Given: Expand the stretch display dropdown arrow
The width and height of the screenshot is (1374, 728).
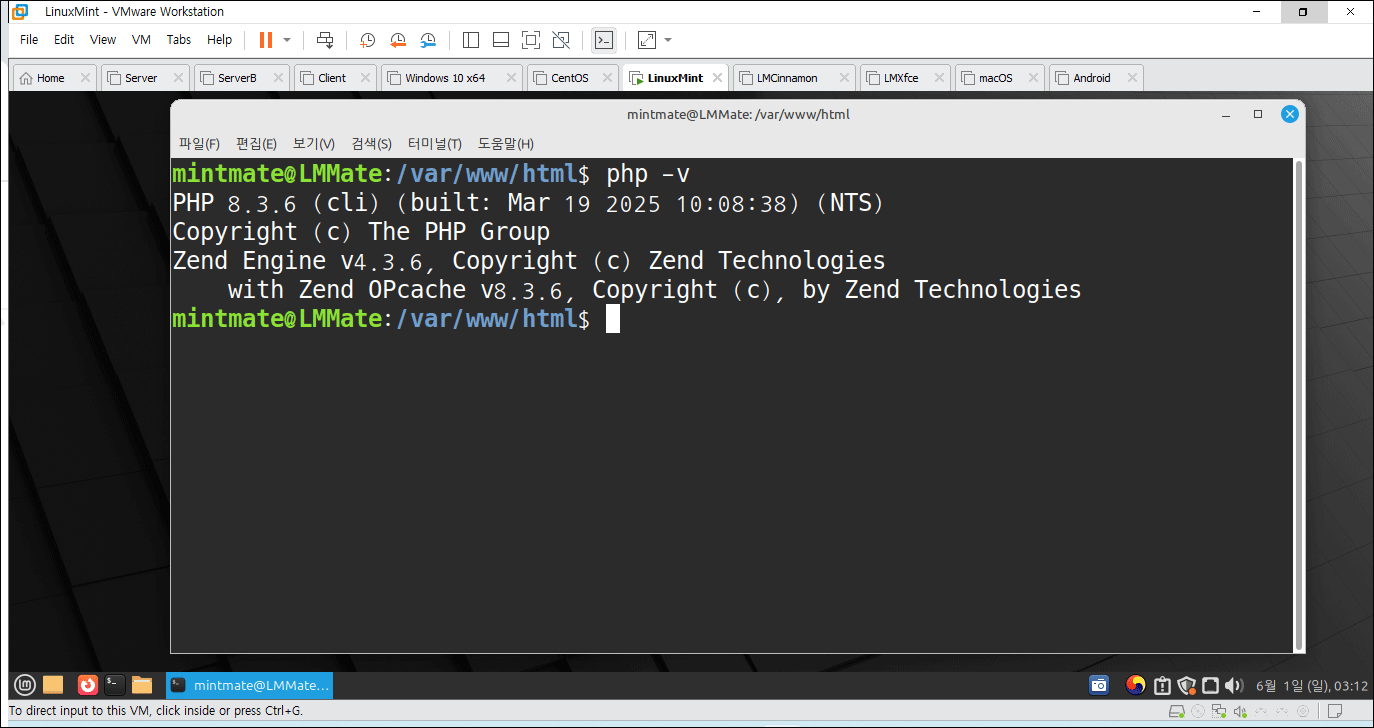Looking at the screenshot, I should pos(668,40).
